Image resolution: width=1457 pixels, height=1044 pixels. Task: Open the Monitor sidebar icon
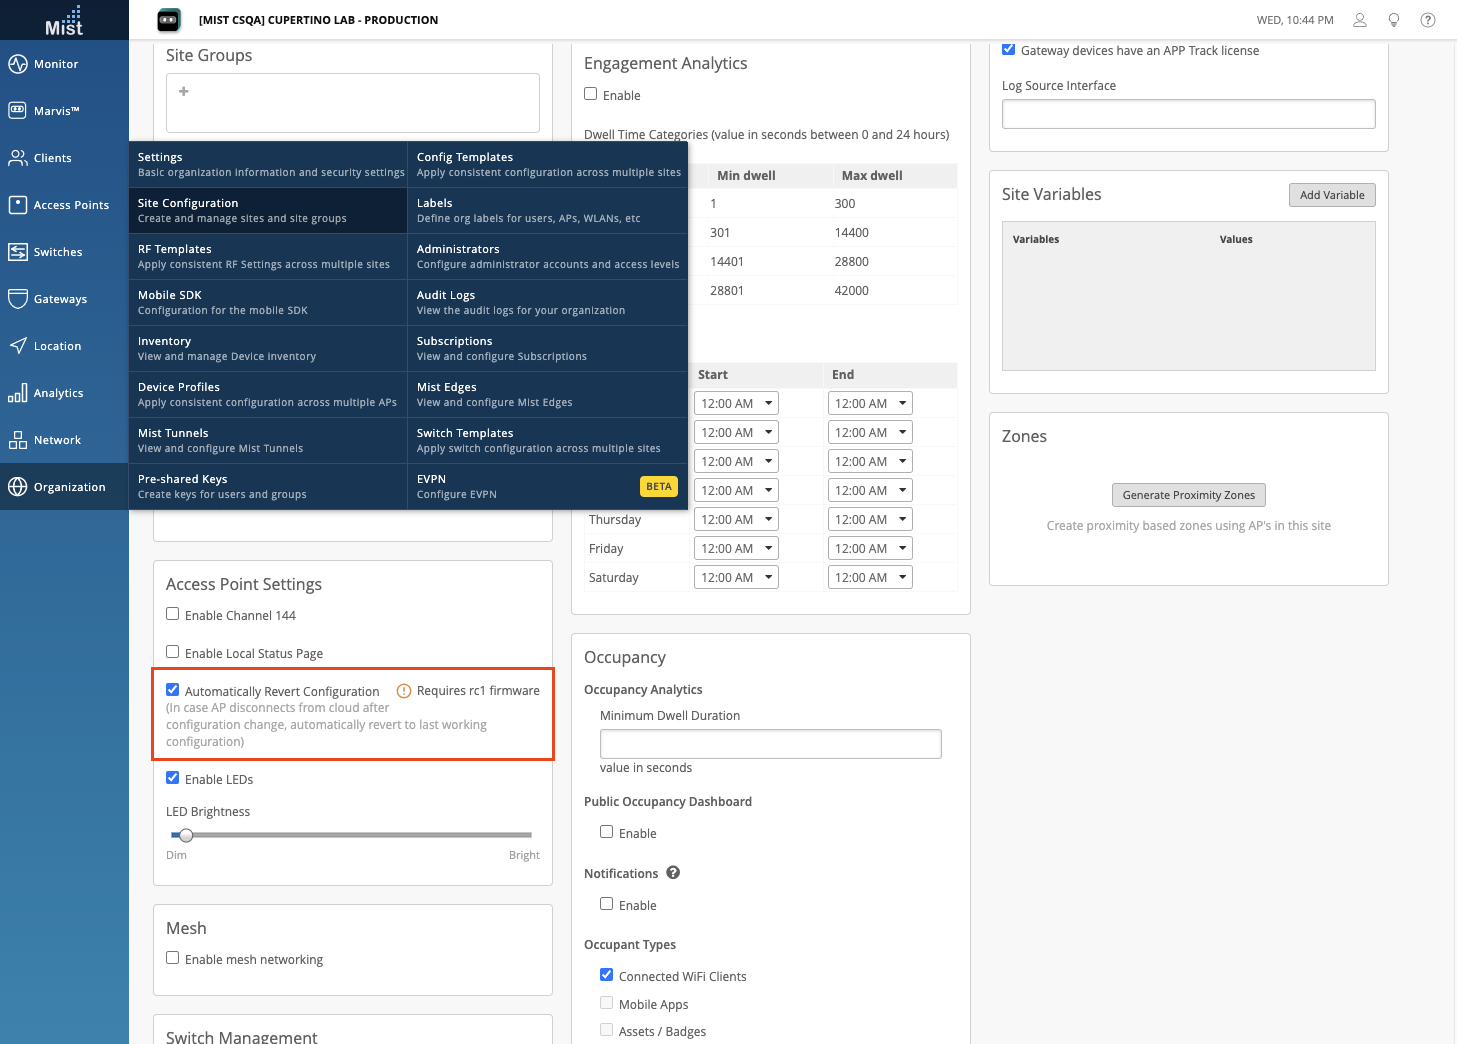pyautogui.click(x=18, y=64)
